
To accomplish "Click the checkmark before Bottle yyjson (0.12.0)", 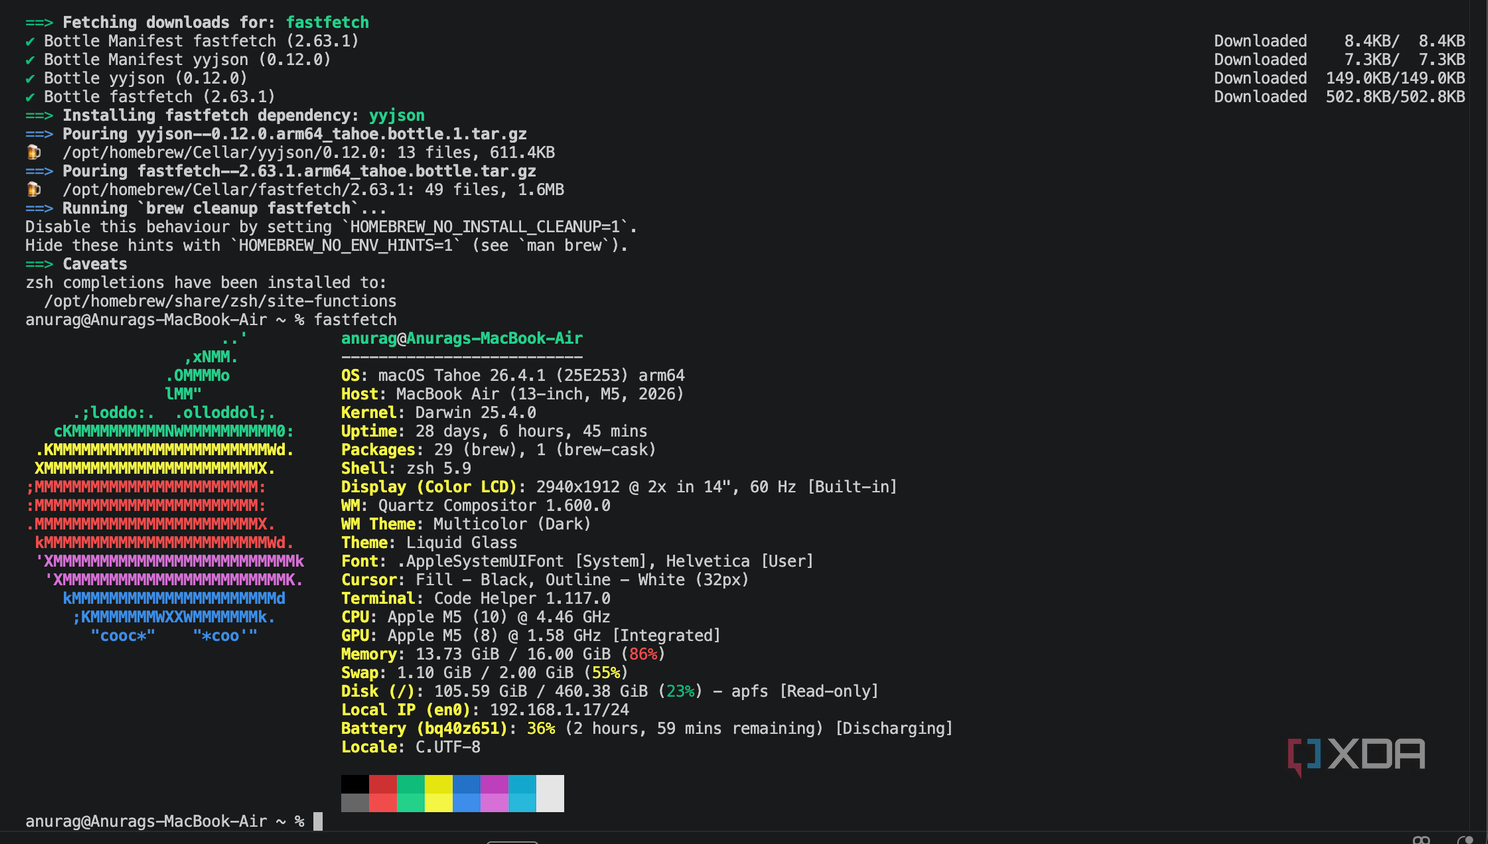I will point(30,78).
